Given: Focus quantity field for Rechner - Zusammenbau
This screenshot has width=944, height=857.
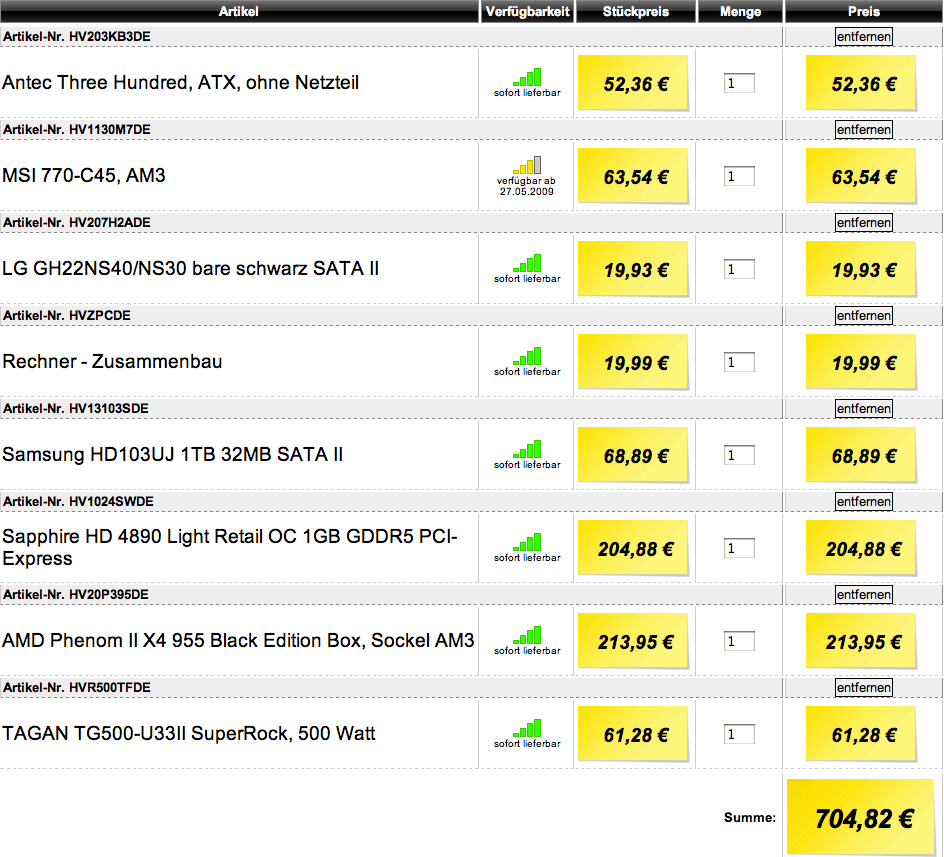Looking at the screenshot, I should pos(739,362).
